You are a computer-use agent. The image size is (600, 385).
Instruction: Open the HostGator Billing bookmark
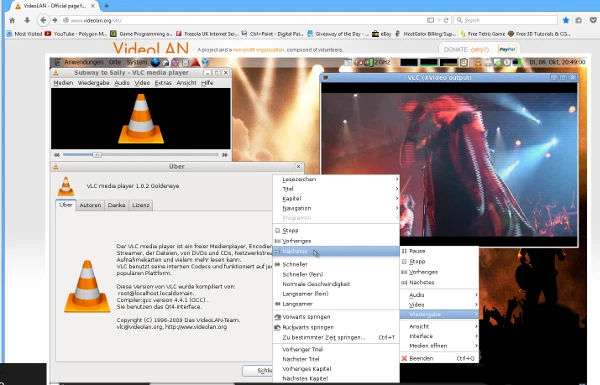(x=426, y=34)
